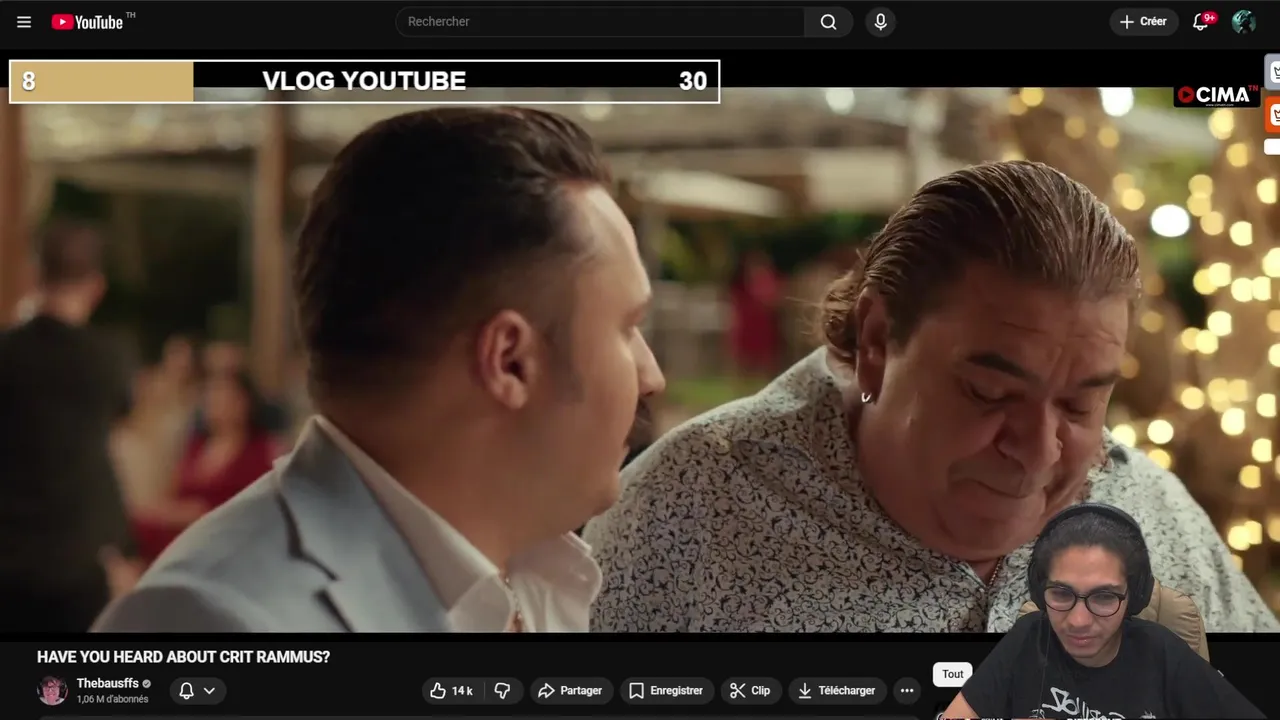Open the notifications bell in the header

[x=1202, y=22]
